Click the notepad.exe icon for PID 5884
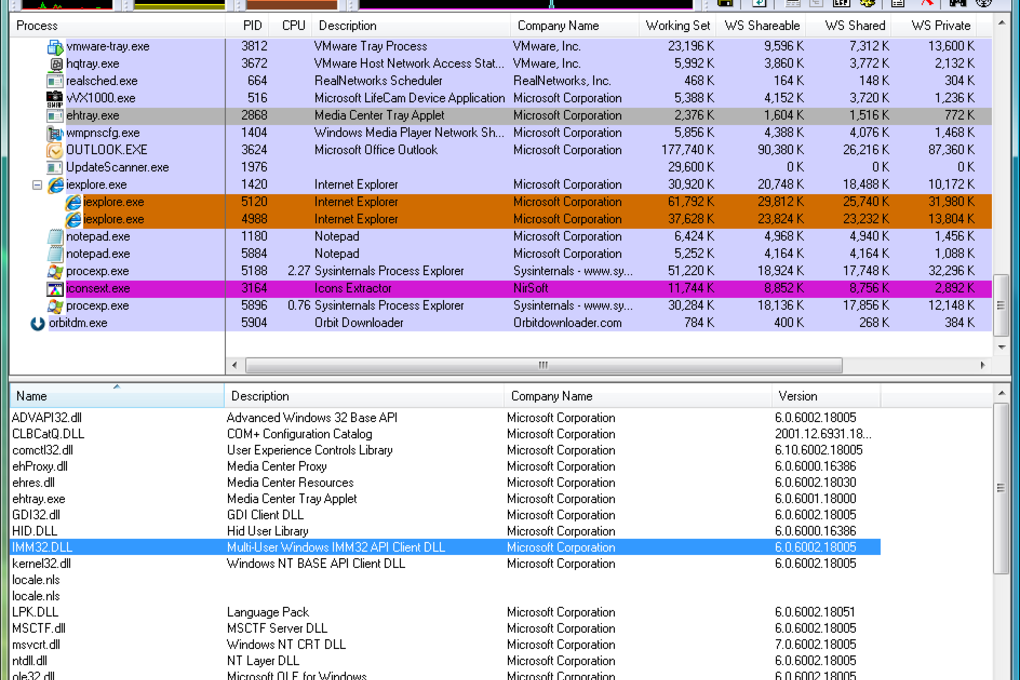Viewport: 1020px width, 680px height. 55,254
